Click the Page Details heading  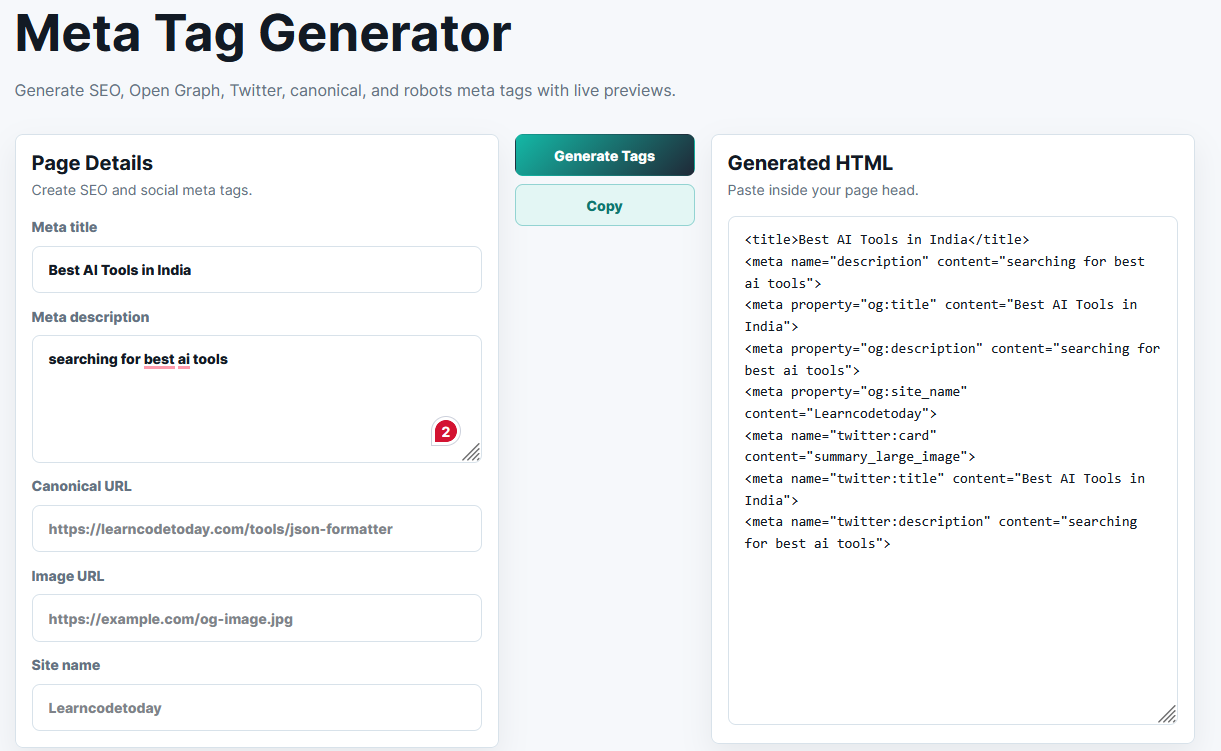coord(92,163)
